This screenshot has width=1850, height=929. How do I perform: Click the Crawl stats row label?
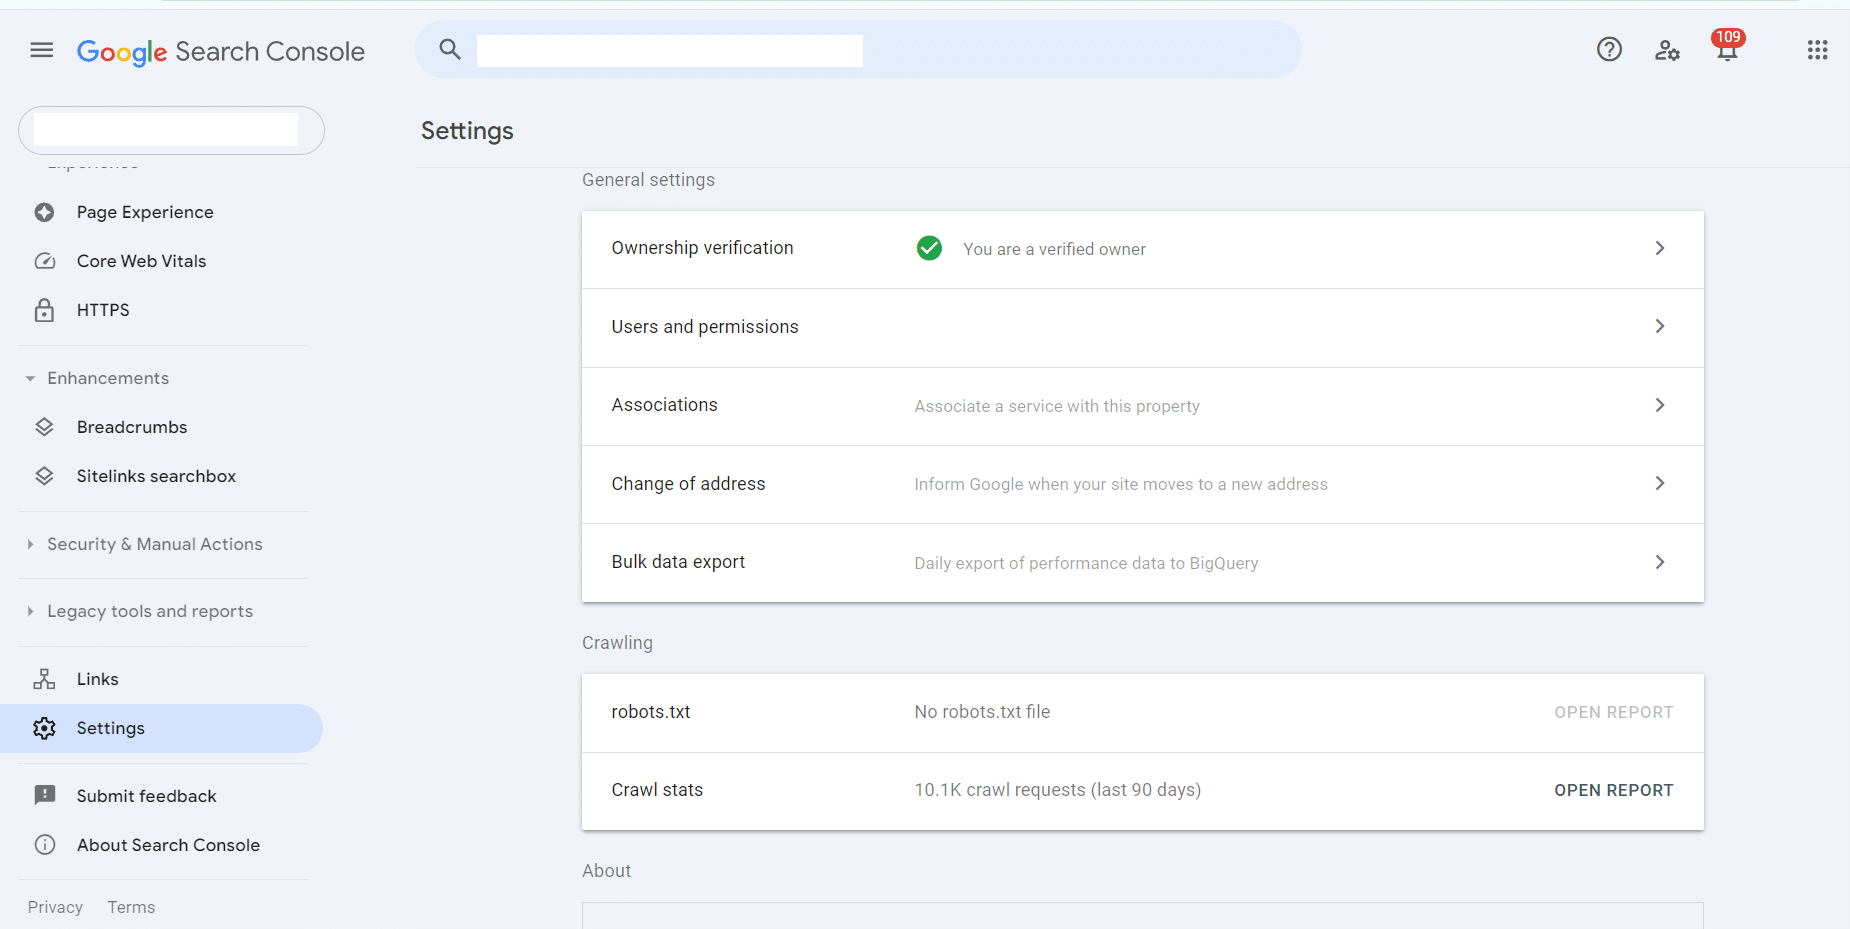point(657,790)
